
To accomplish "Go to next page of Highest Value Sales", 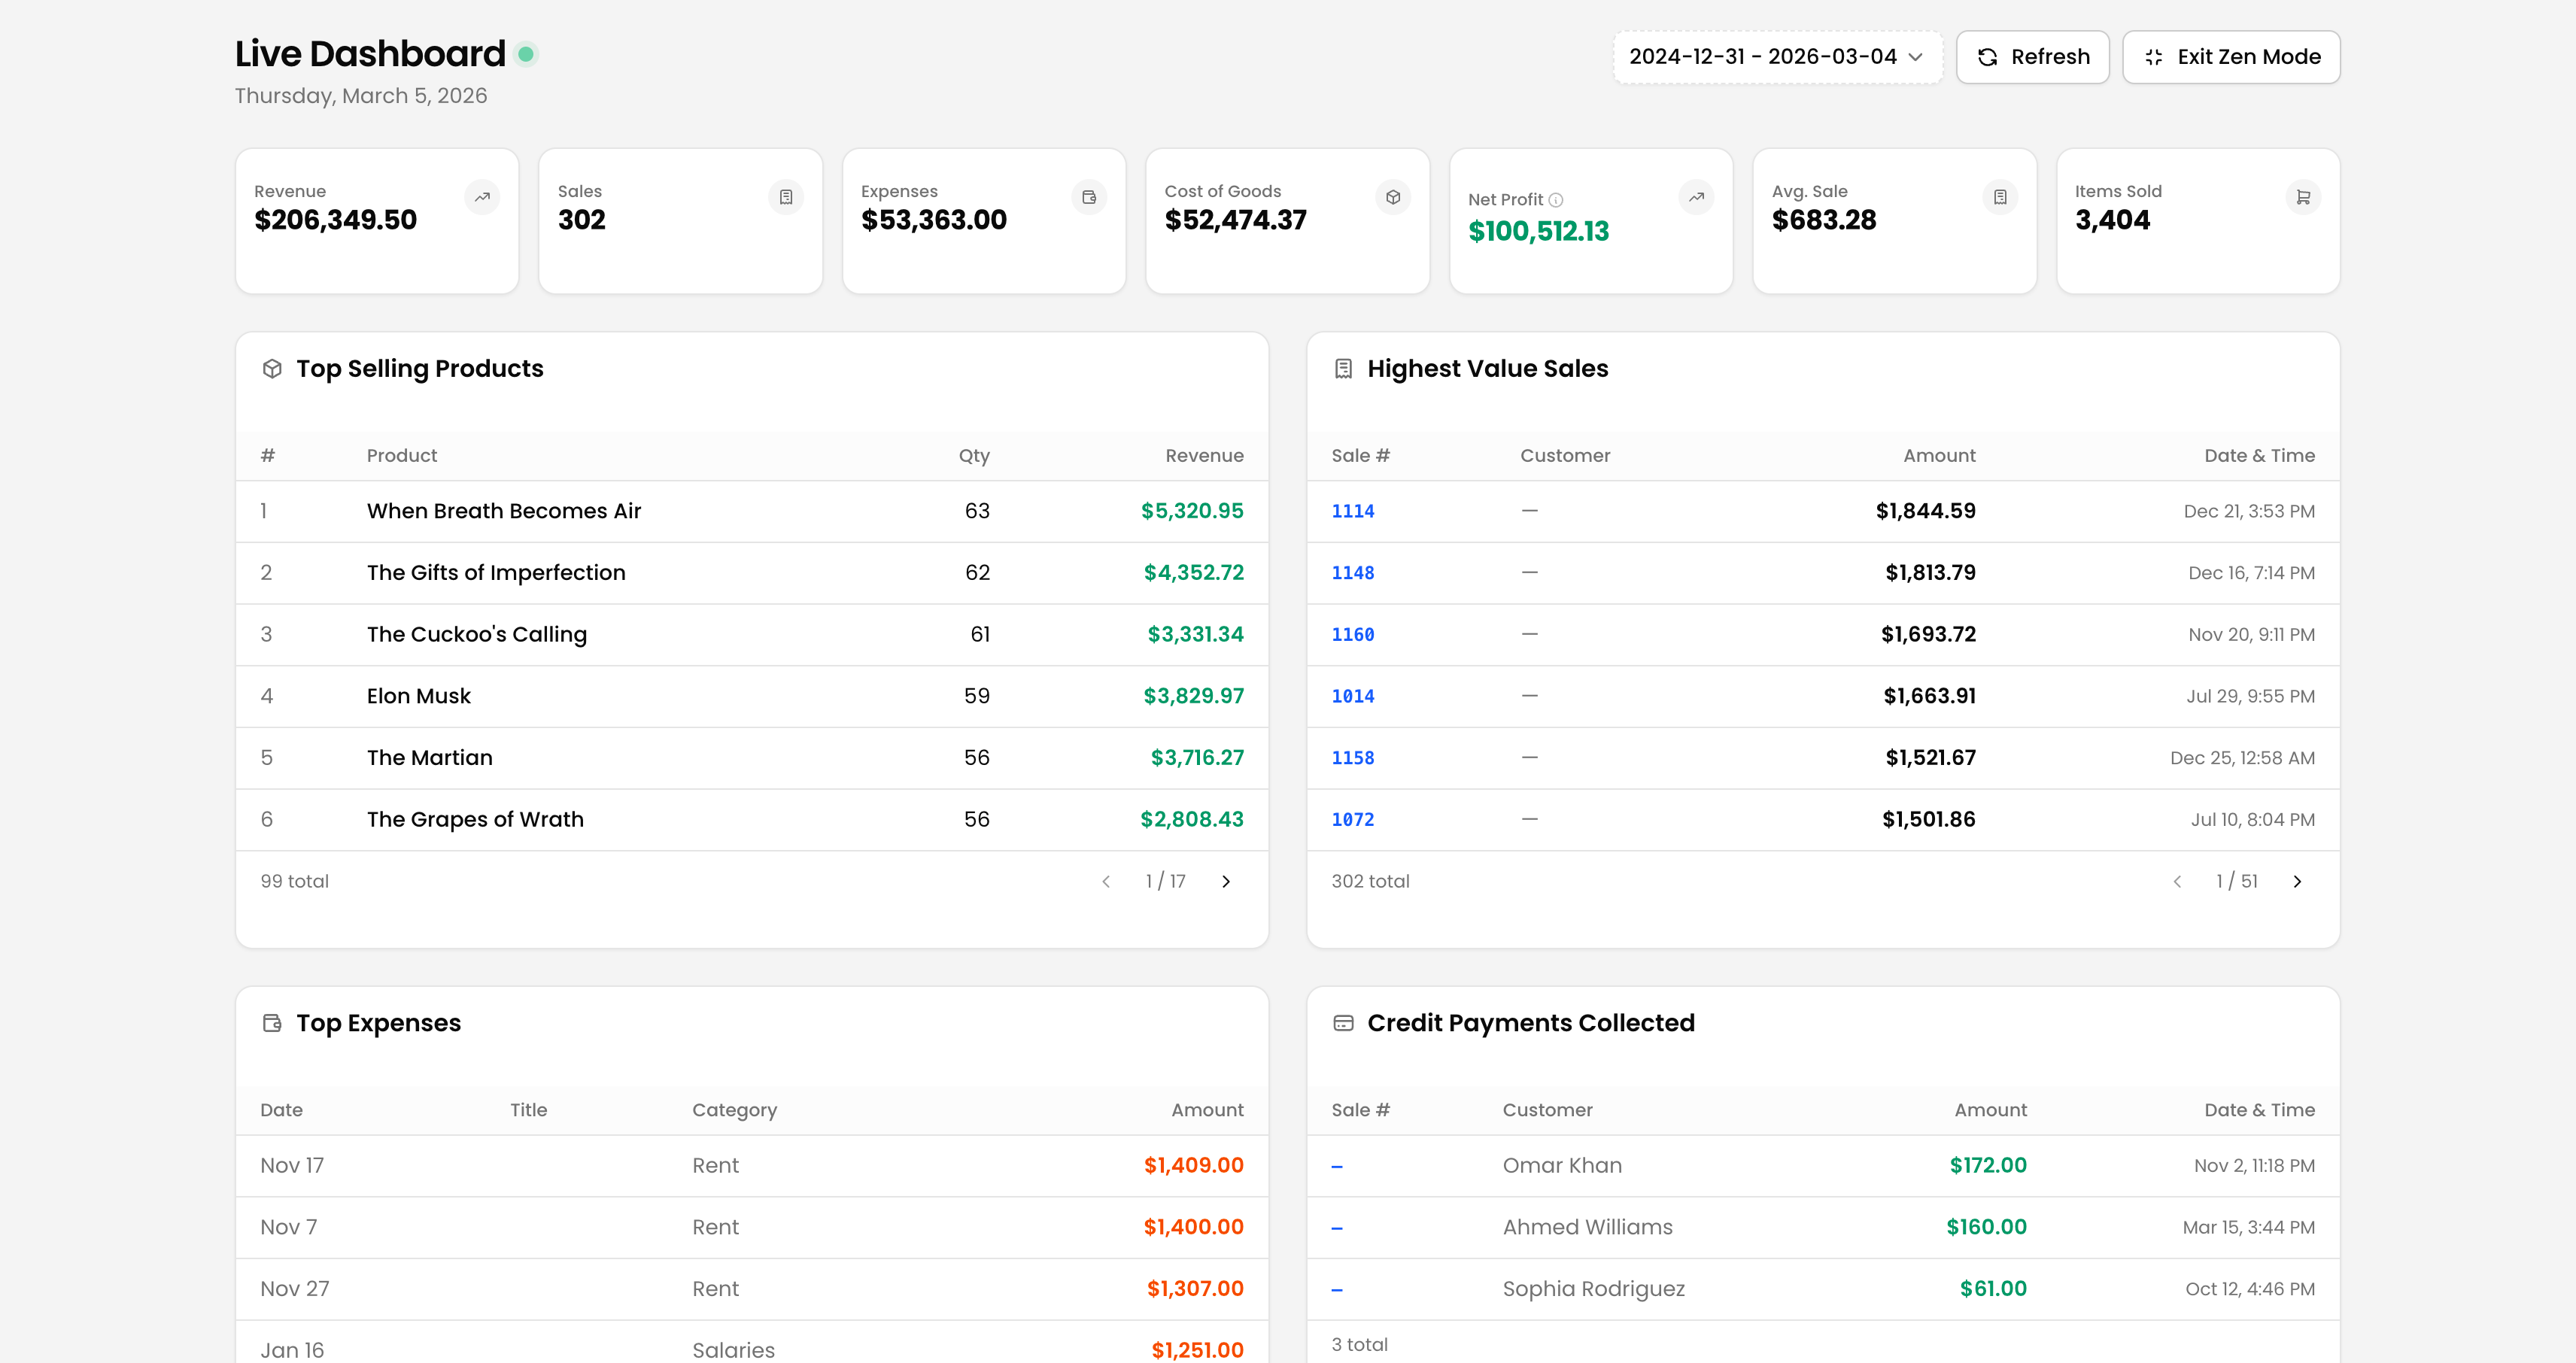I will point(2297,881).
